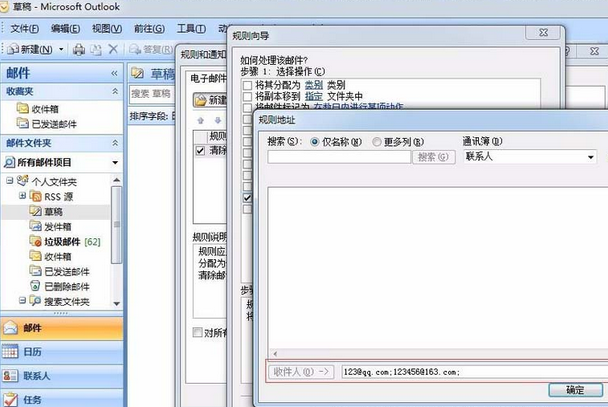Open the New button dropdown arrow
608x407 pixels.
point(61,49)
